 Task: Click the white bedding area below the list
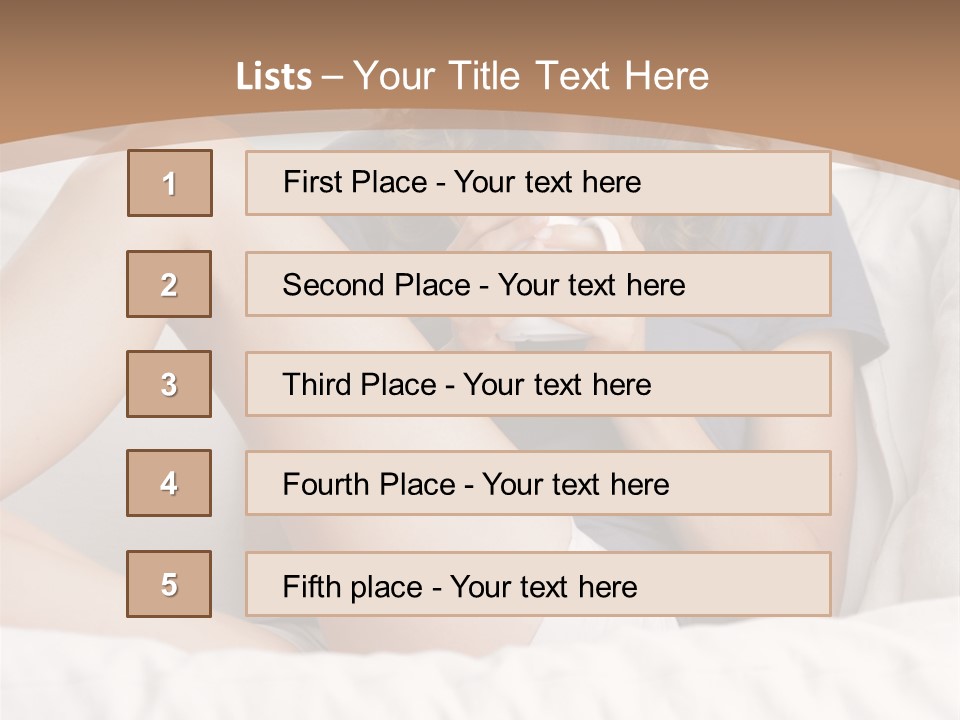(x=480, y=670)
